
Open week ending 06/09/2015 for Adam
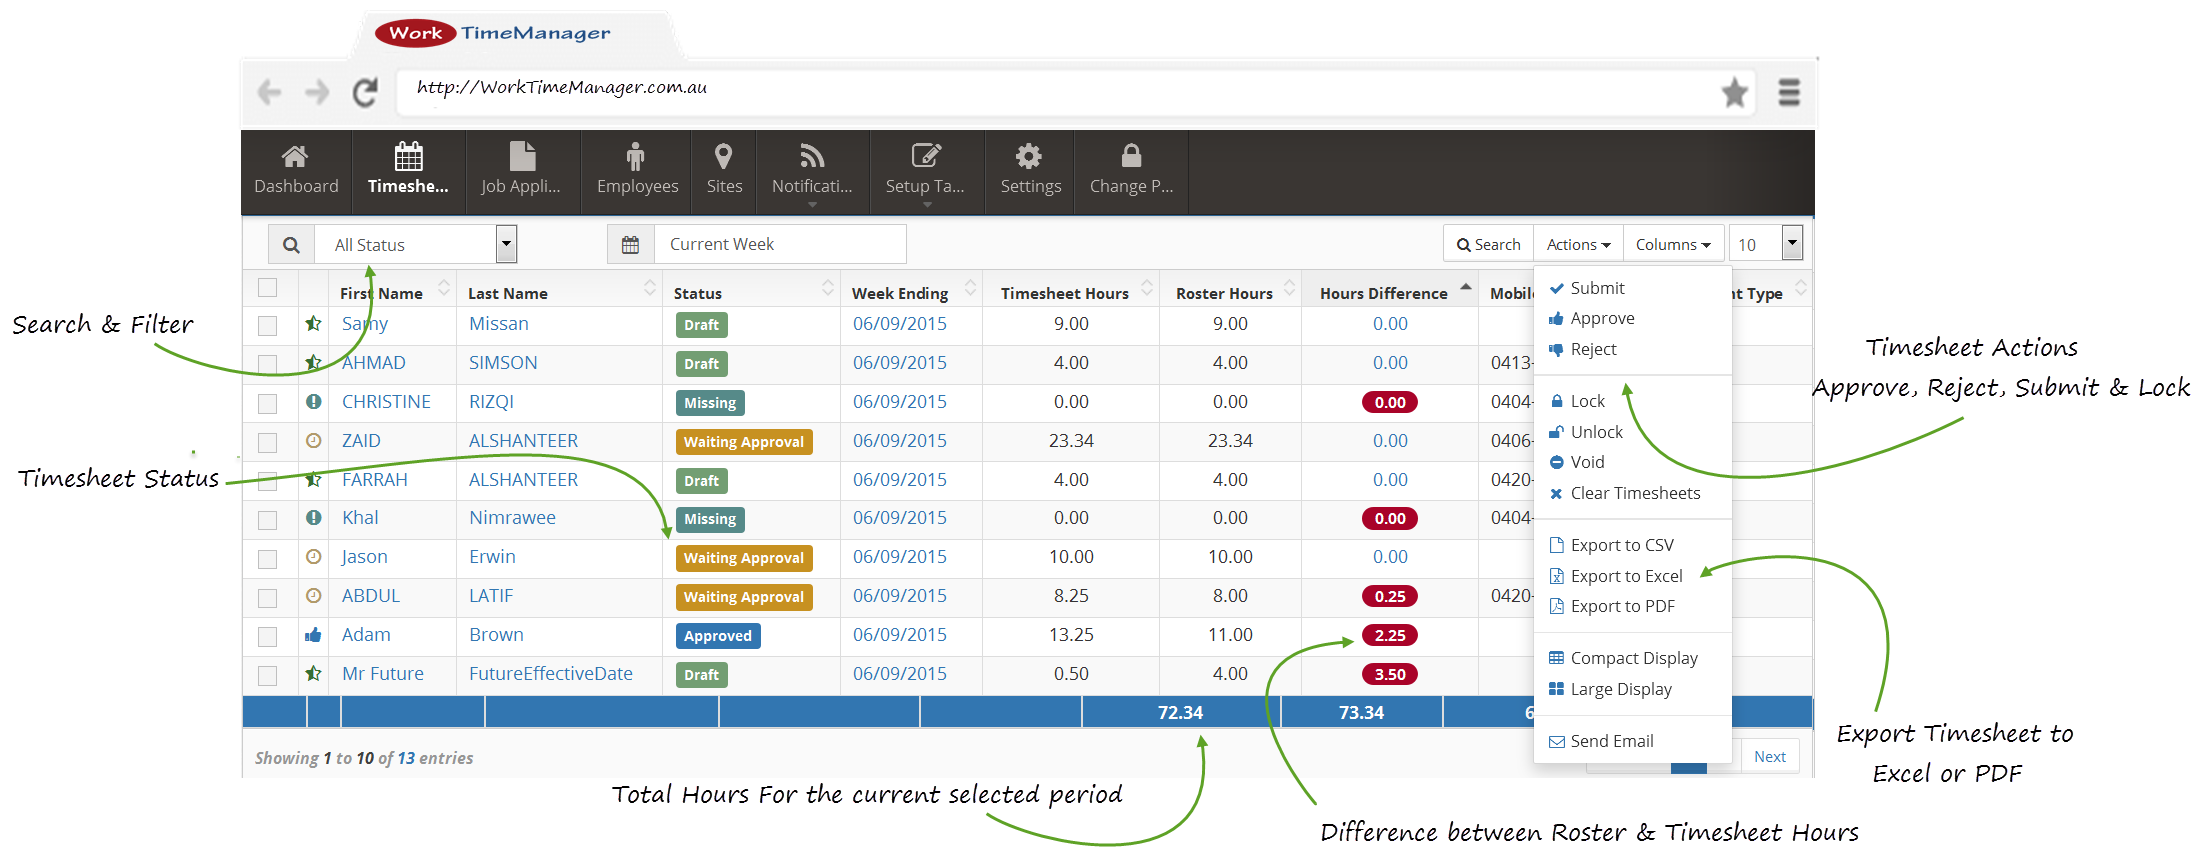click(x=899, y=634)
